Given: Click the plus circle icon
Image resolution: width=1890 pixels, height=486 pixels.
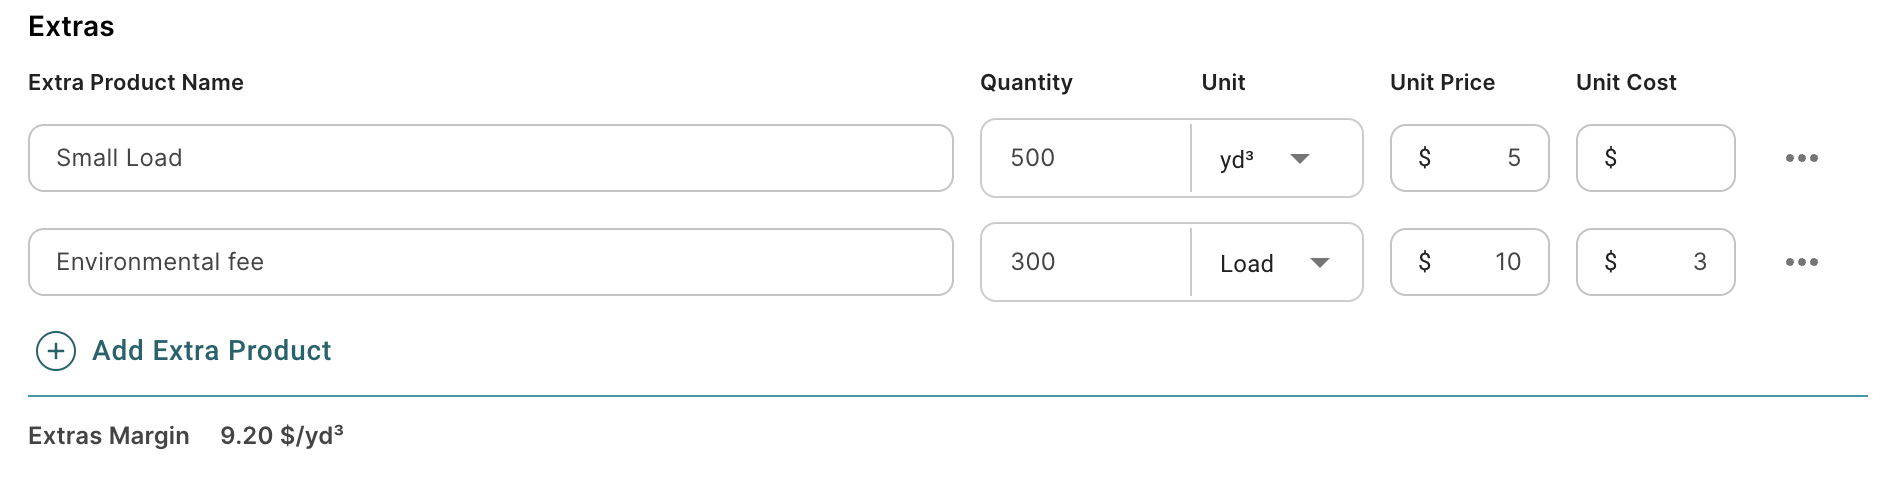Looking at the screenshot, I should pos(56,351).
